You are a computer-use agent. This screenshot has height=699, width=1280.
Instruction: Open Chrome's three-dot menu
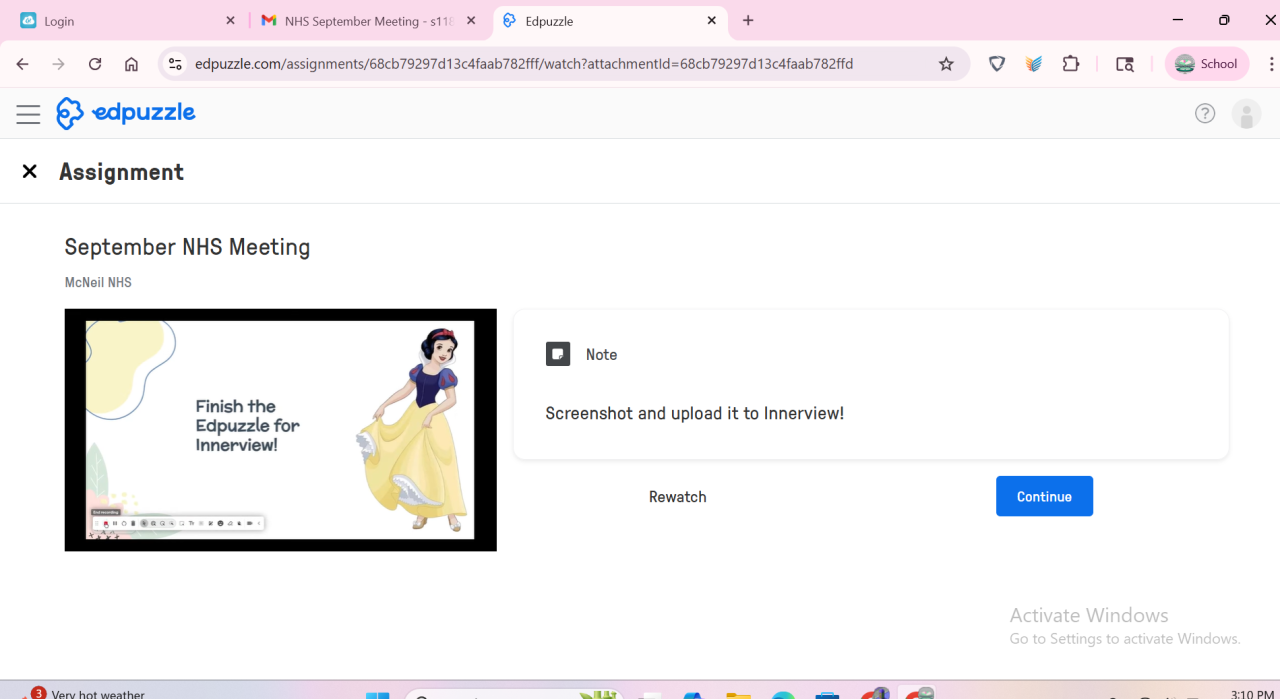coord(1272,64)
